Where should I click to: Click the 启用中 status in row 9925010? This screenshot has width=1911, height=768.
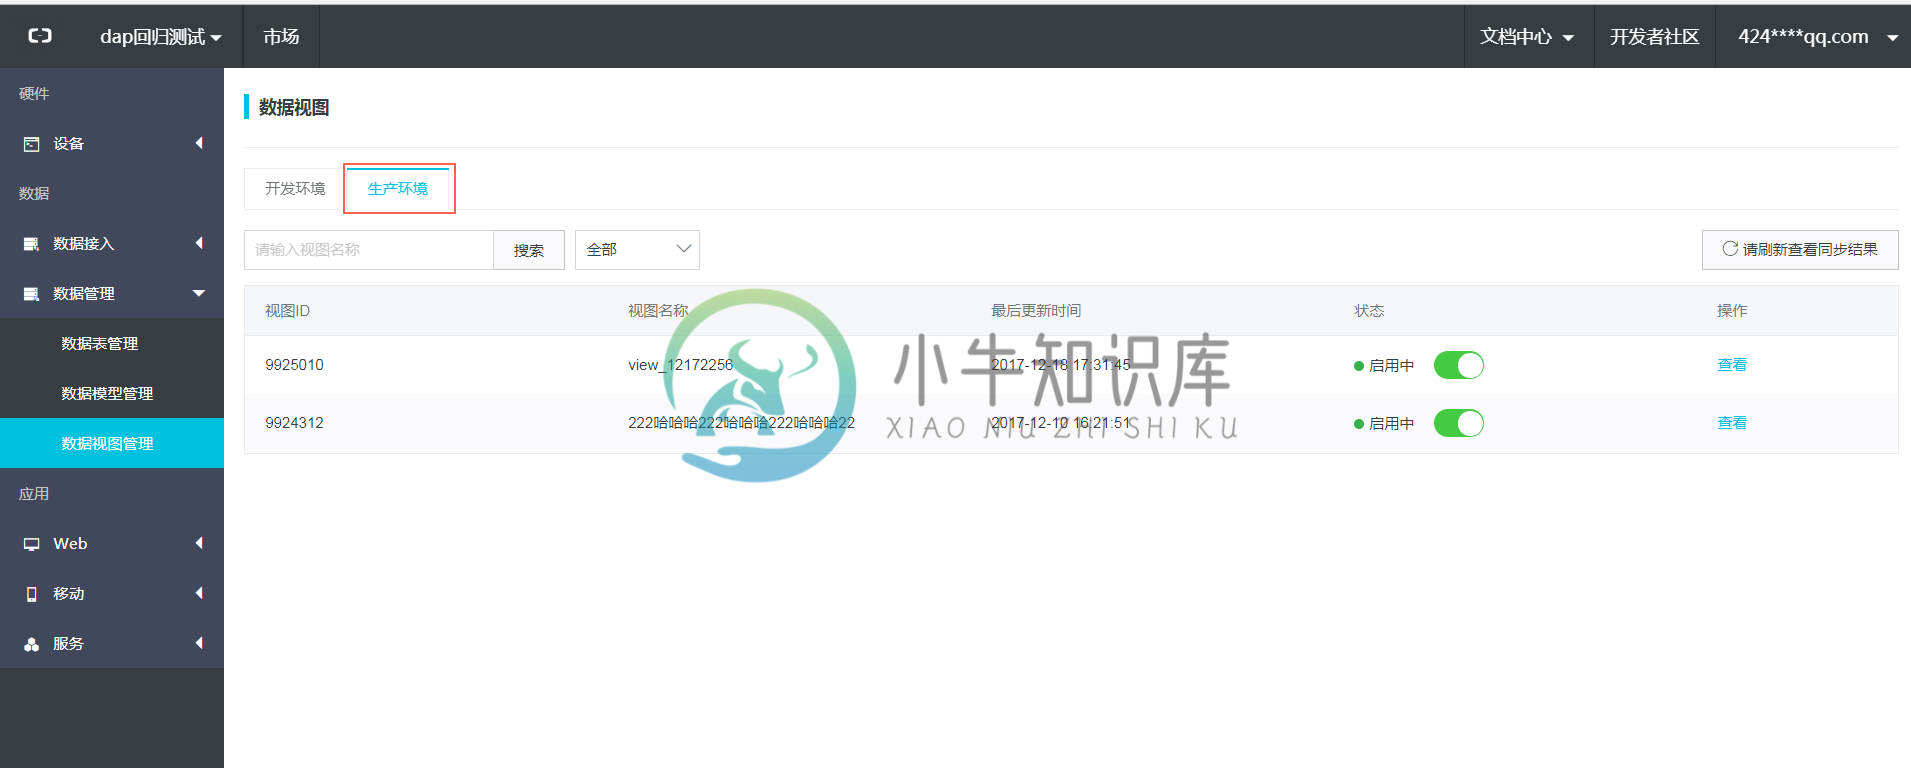[x=1384, y=365]
